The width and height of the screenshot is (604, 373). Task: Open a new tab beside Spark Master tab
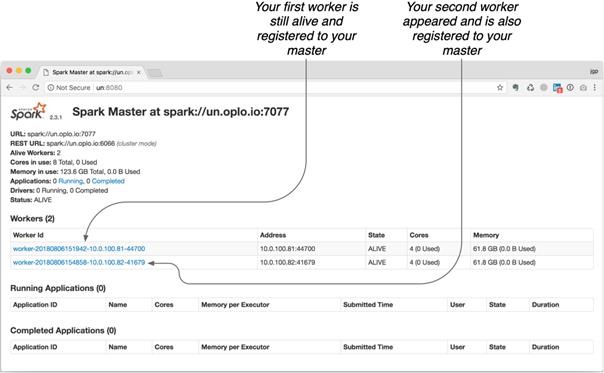click(155, 73)
